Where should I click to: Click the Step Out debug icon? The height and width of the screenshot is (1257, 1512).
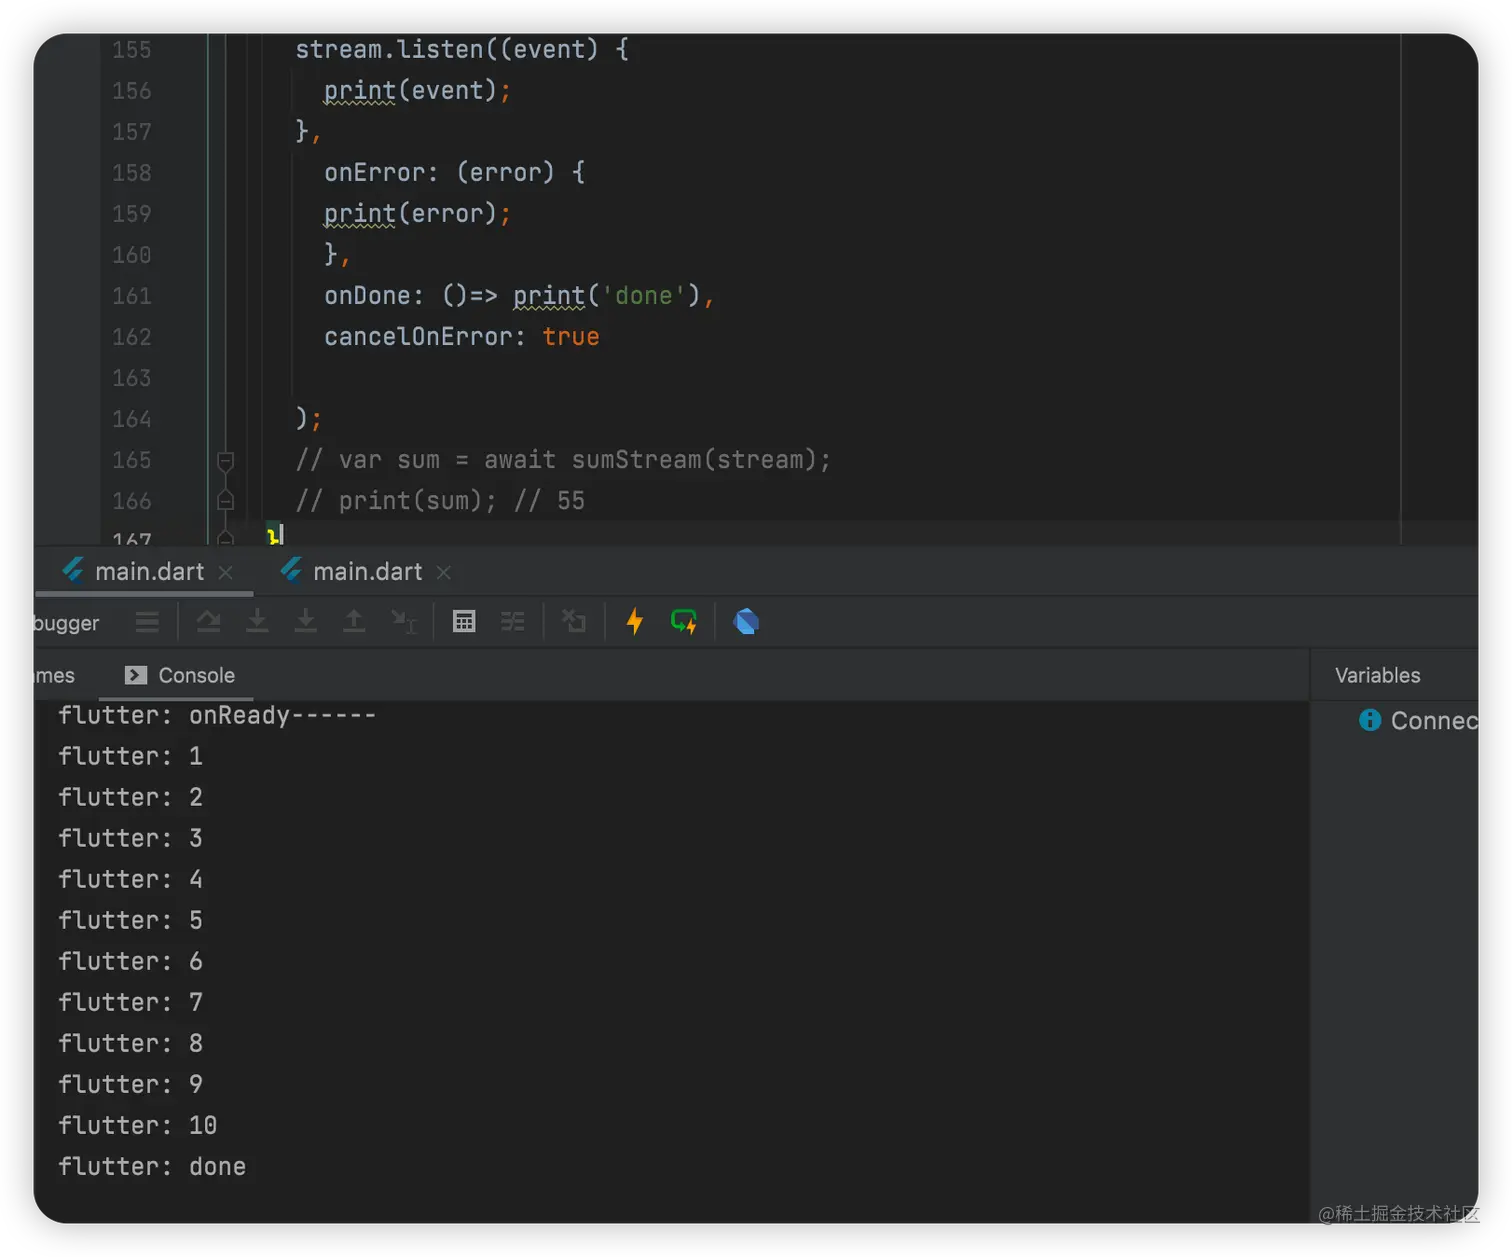[x=354, y=622]
